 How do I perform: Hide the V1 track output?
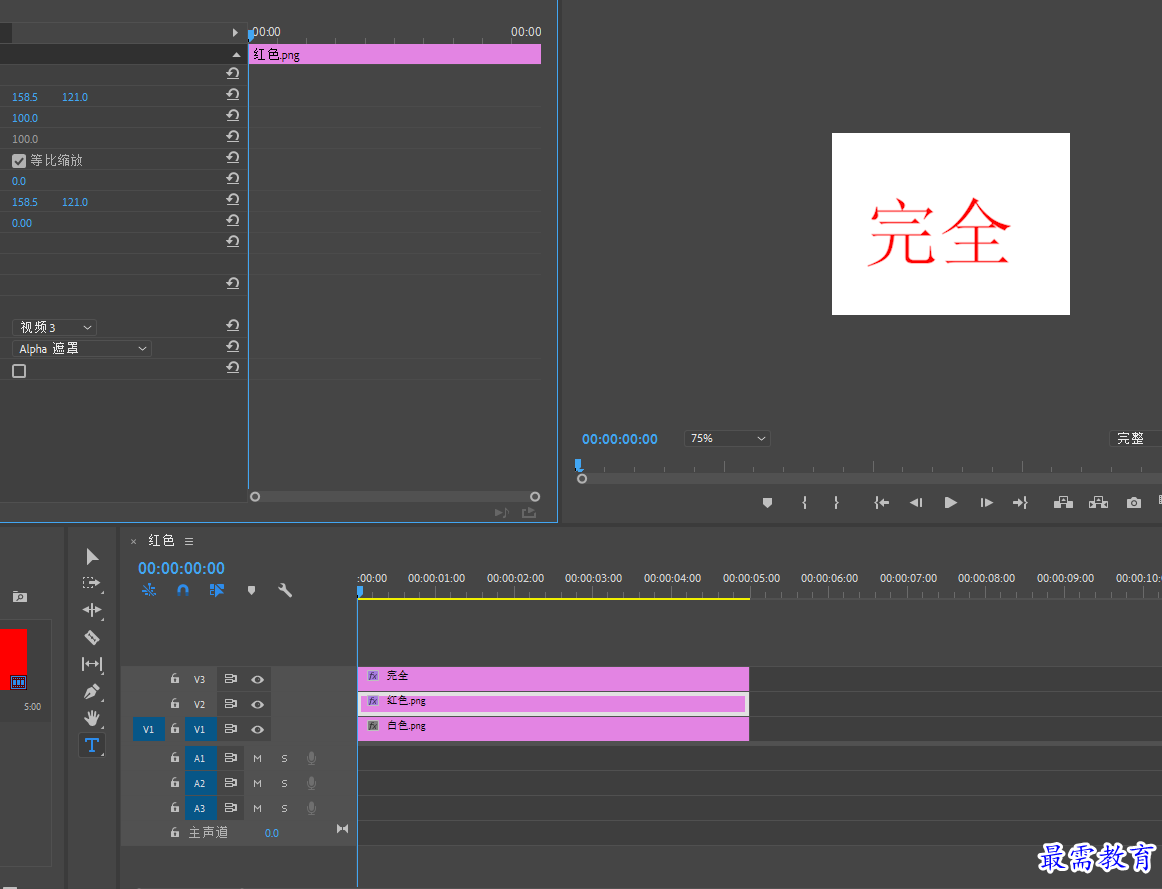point(257,730)
